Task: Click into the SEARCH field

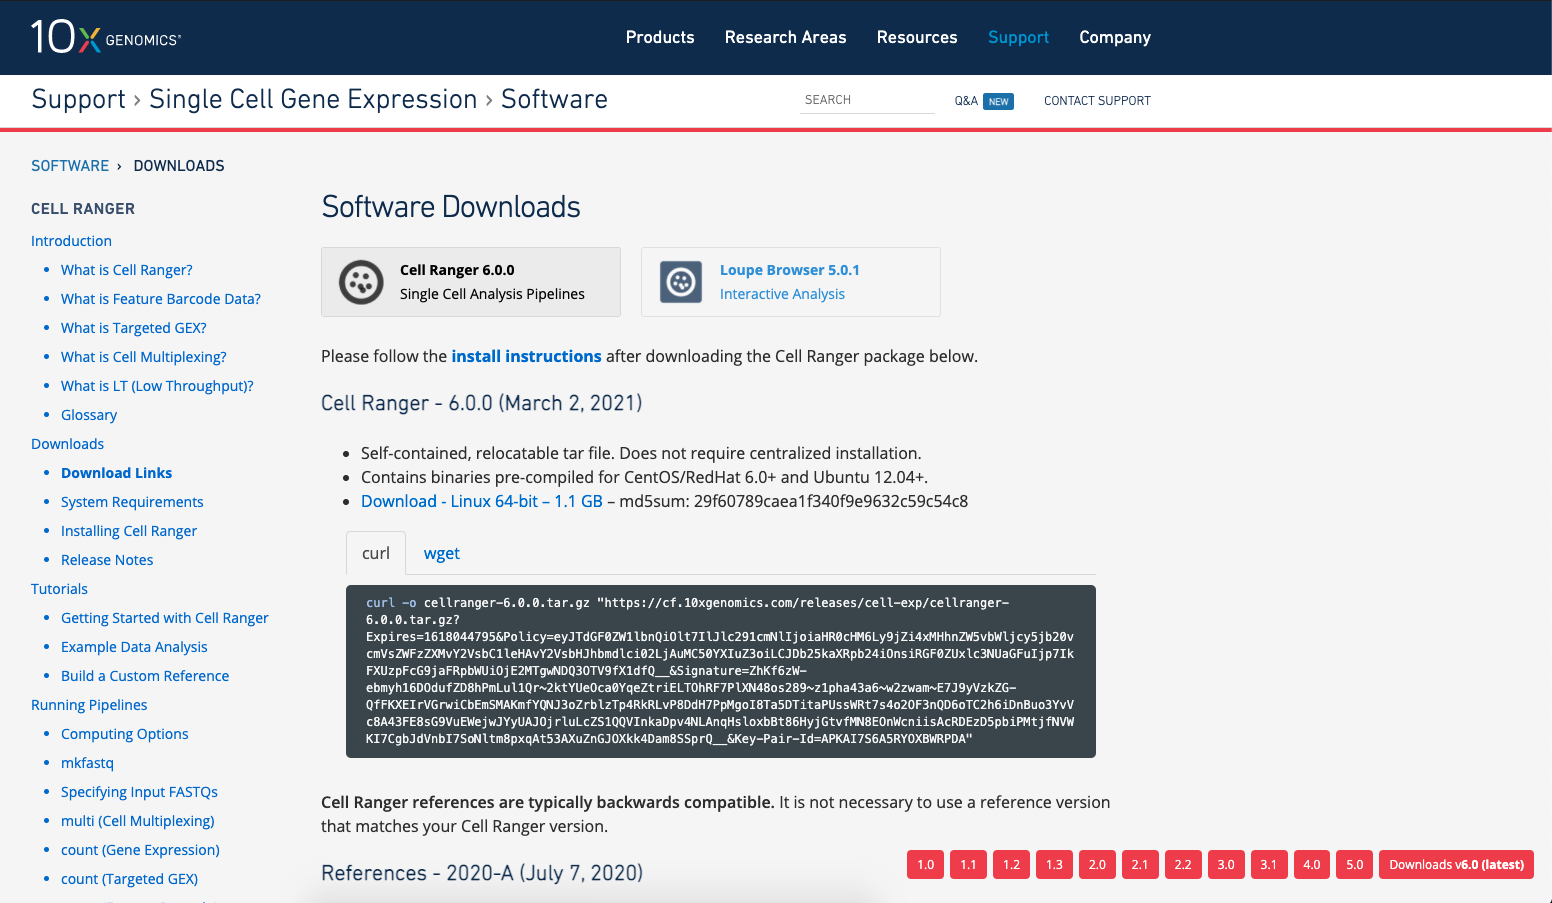Action: pyautogui.click(x=867, y=100)
